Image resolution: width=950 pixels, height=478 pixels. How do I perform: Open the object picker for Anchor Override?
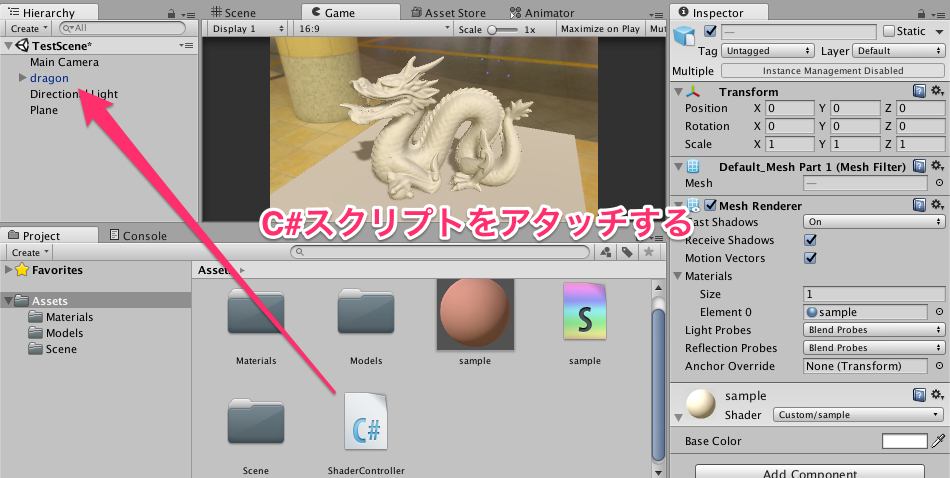939,366
